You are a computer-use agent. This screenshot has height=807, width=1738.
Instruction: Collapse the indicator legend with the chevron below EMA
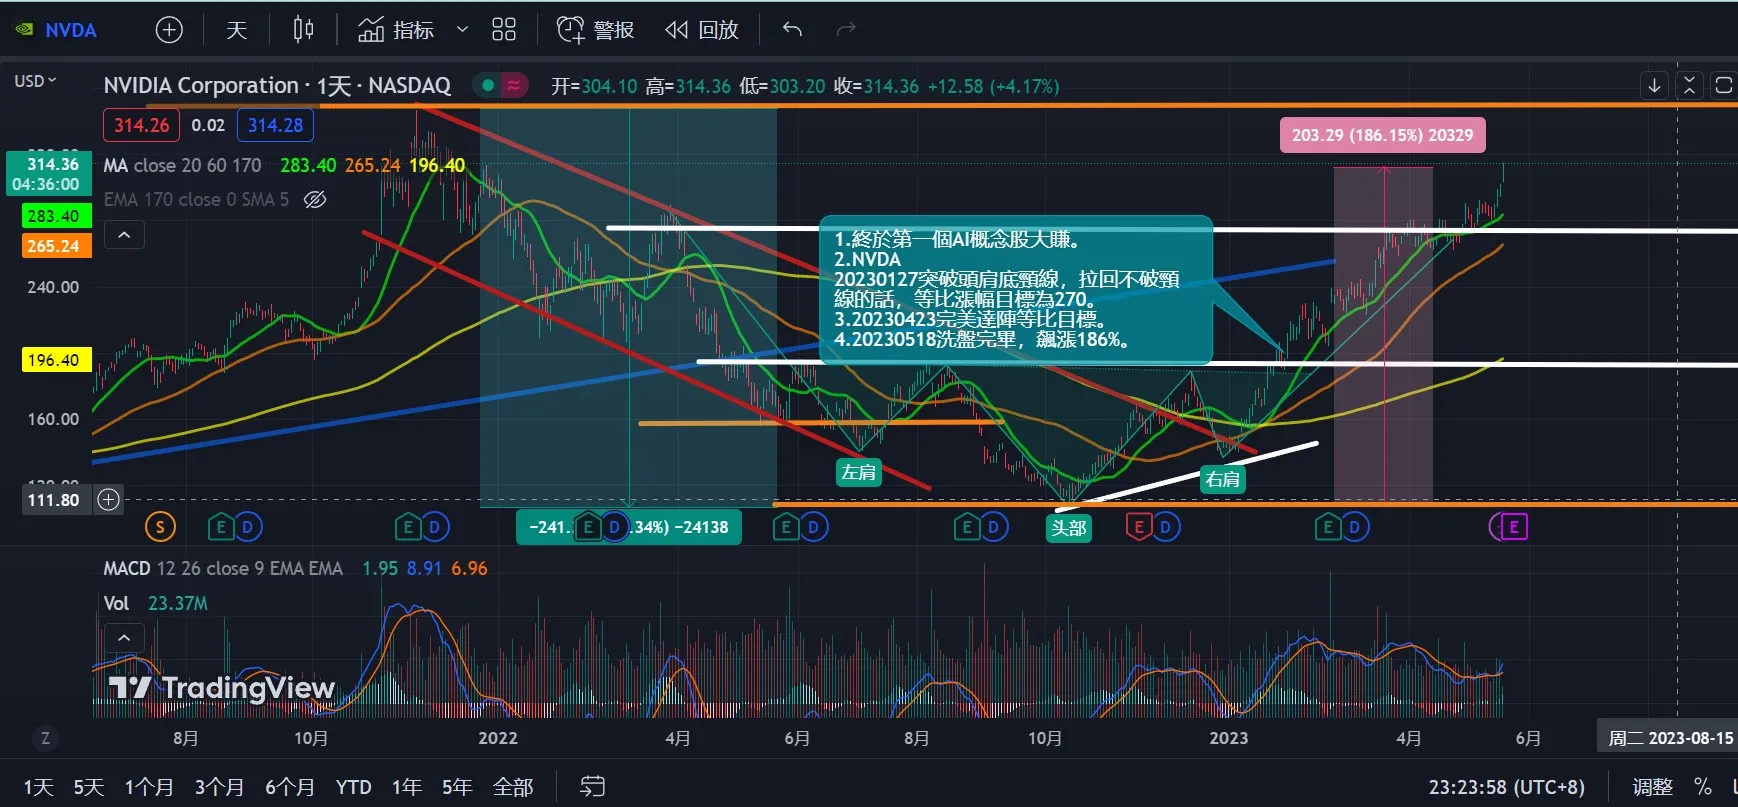coord(124,235)
